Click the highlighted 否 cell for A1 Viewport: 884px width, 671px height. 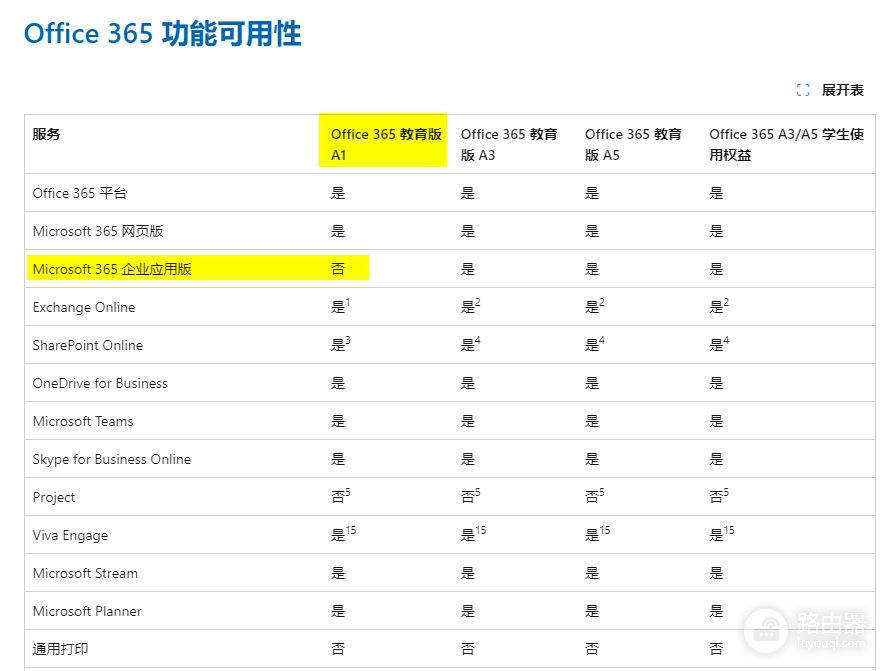(x=338, y=269)
